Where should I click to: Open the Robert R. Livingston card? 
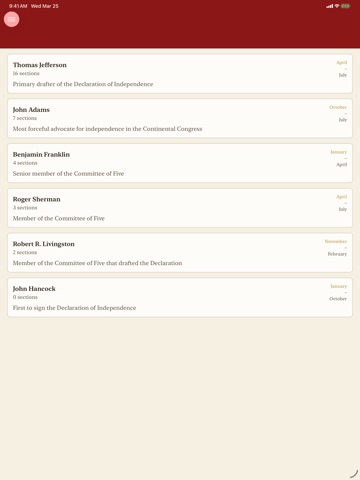tap(180, 253)
